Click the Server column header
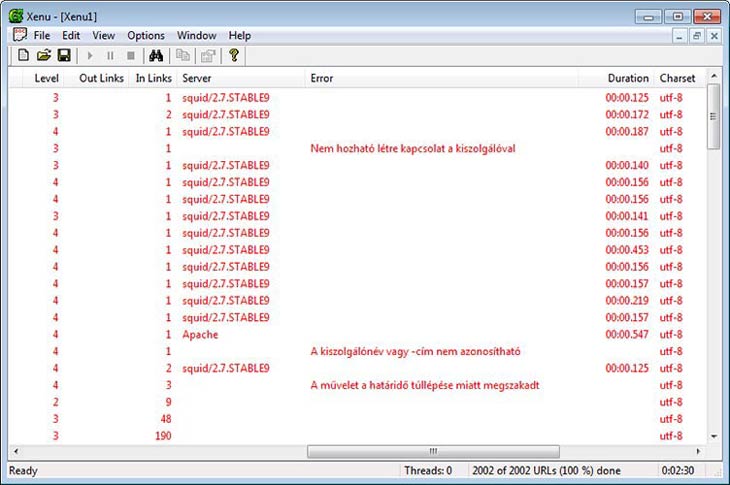Viewport: 730px width, 485px height. point(197,78)
